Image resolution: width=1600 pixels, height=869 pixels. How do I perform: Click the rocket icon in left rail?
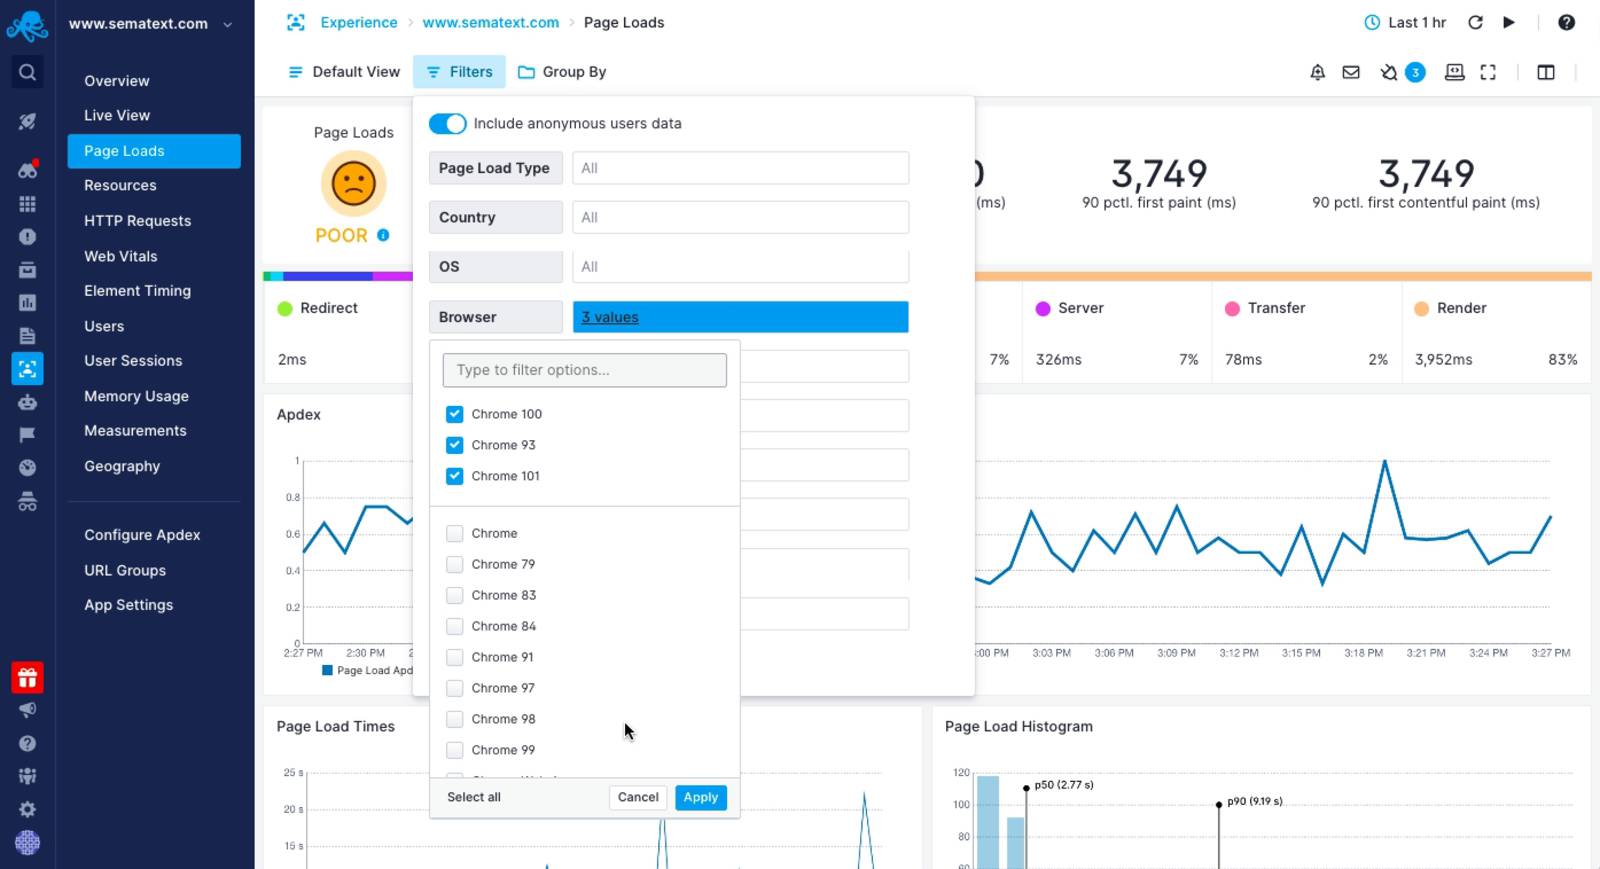(x=27, y=121)
